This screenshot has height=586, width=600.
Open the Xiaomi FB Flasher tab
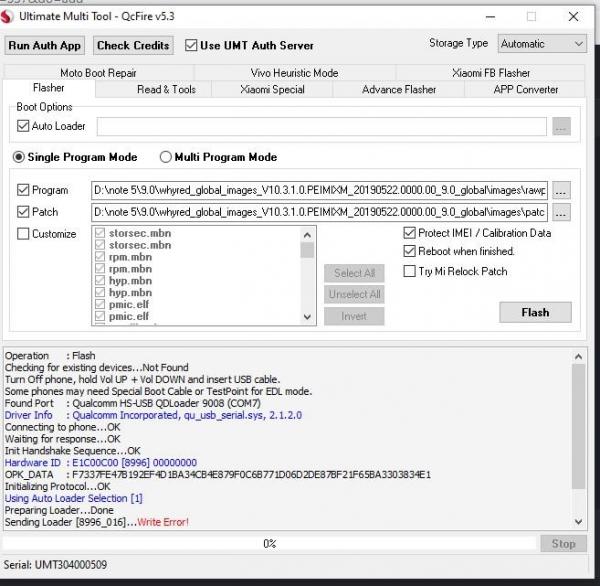tap(491, 73)
